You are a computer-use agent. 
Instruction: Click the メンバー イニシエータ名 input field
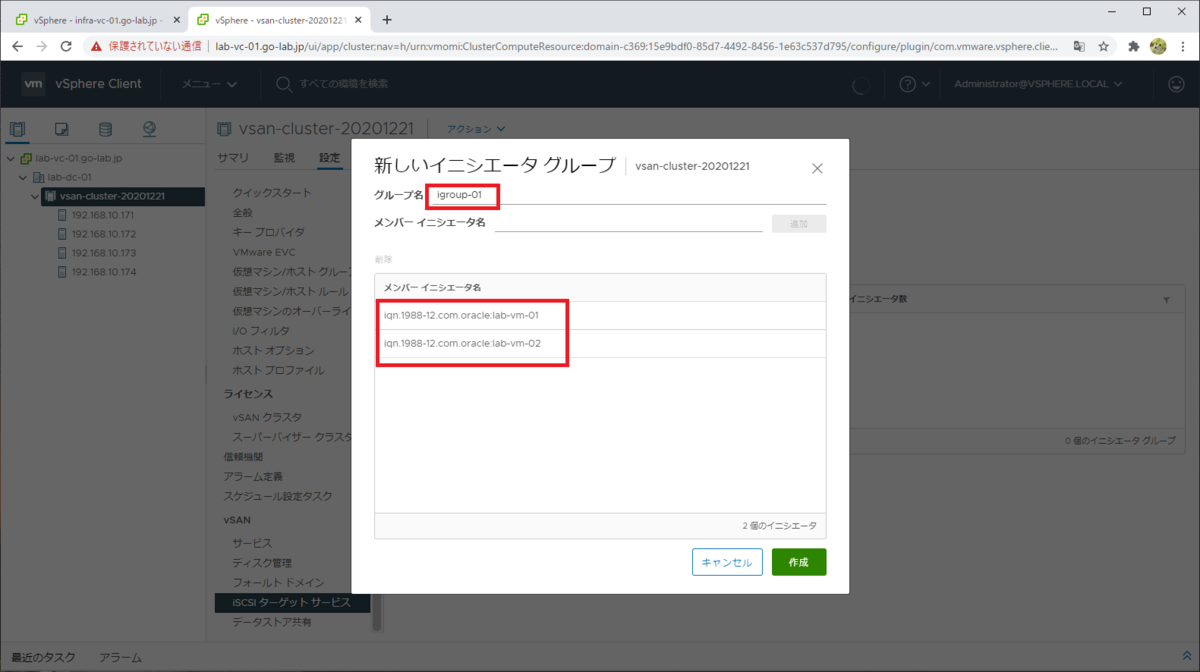pyautogui.click(x=628, y=222)
